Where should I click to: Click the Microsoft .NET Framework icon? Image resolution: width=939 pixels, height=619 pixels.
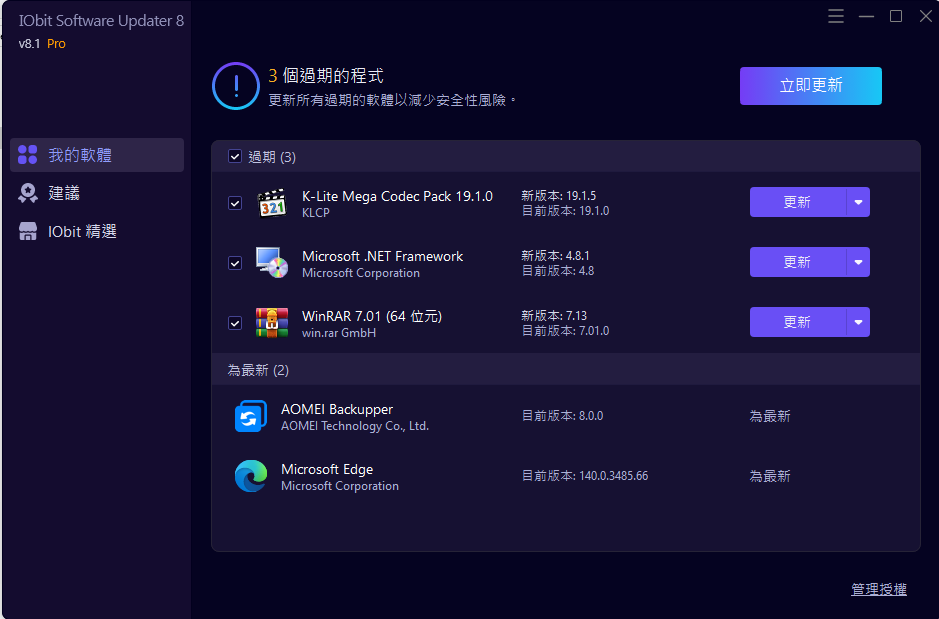coord(272,263)
